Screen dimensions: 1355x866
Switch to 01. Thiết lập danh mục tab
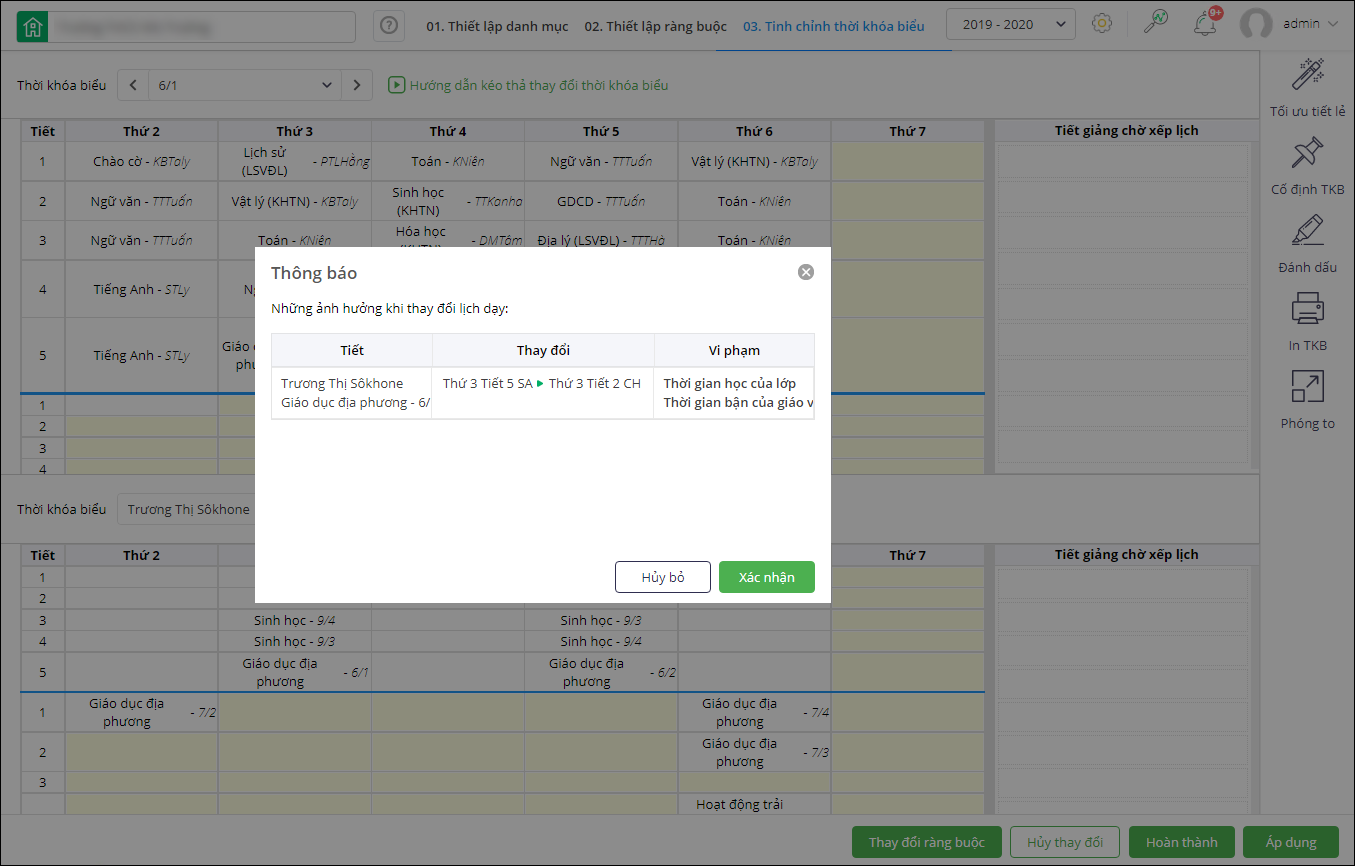point(499,26)
